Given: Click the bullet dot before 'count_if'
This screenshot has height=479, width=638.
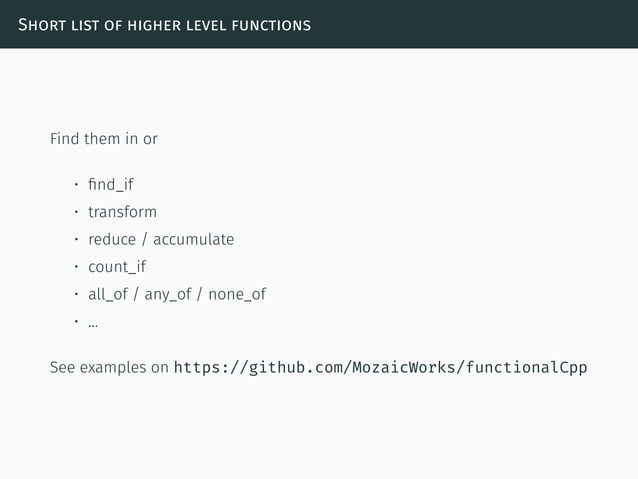Looking at the screenshot, I should tap(76, 267).
